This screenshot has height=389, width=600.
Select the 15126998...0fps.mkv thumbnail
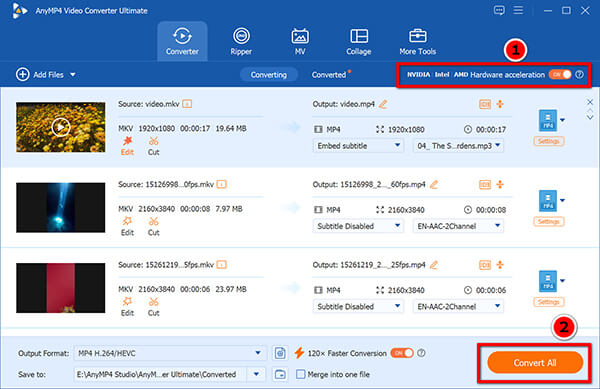click(60, 207)
